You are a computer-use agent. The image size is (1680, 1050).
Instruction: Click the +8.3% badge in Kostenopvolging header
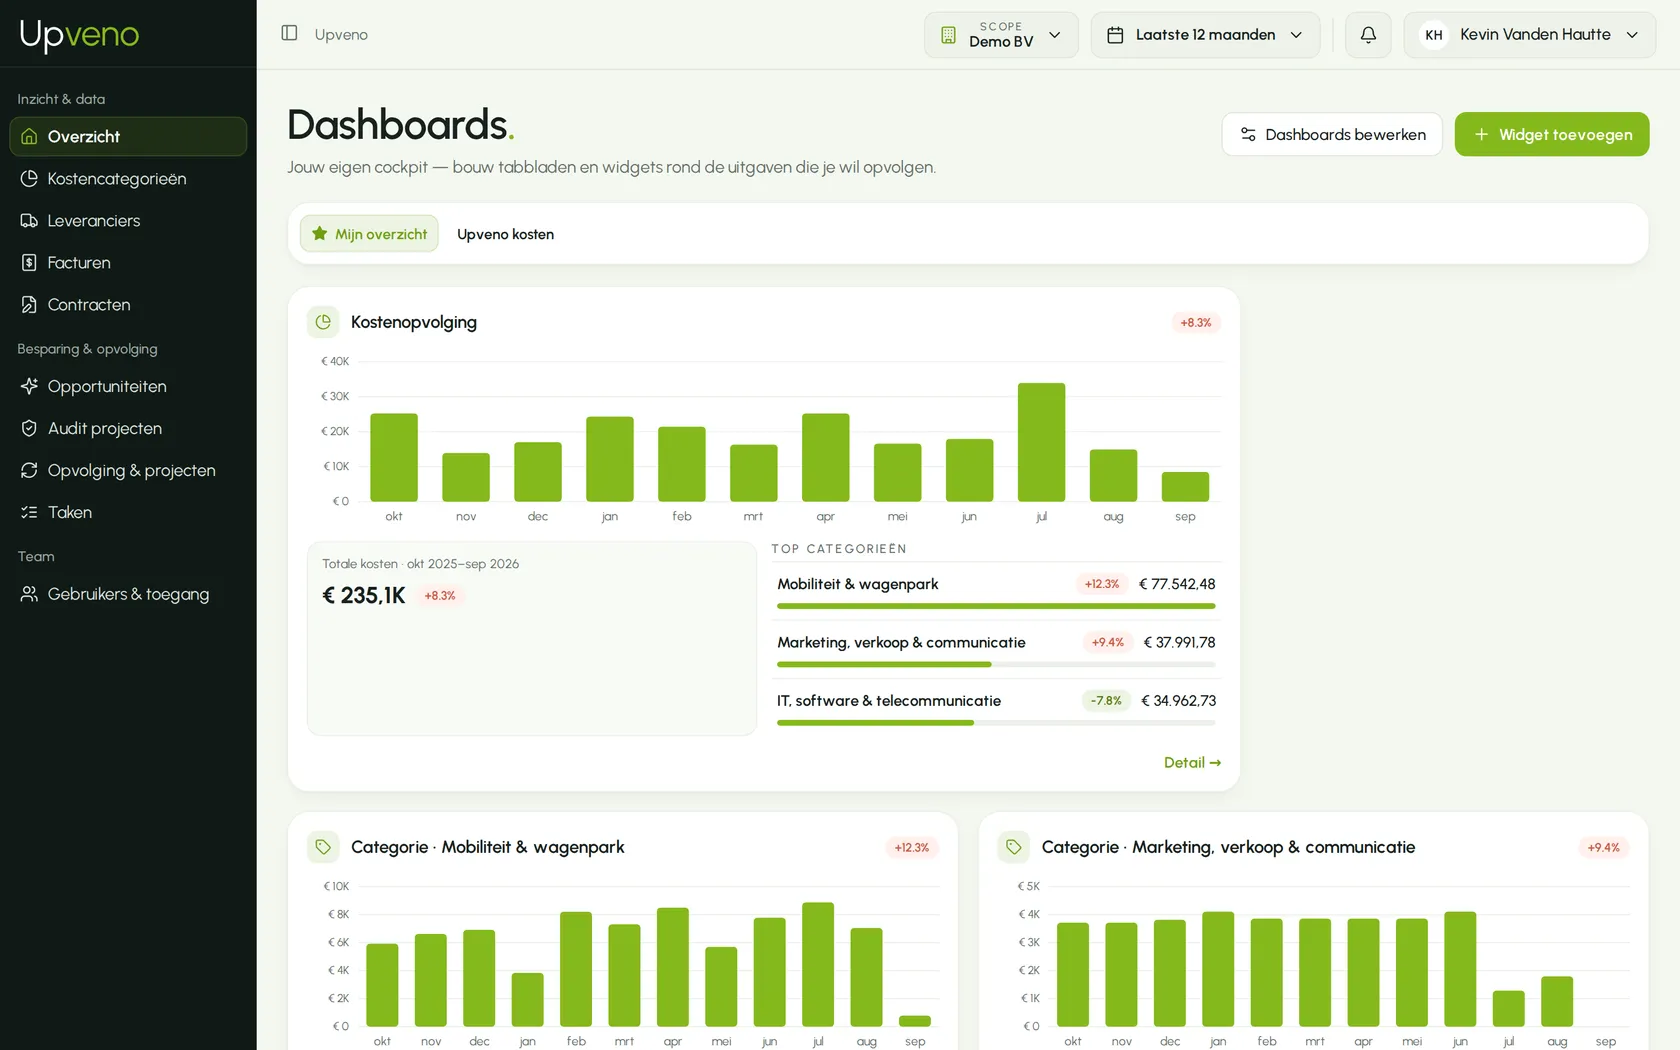[1196, 323]
